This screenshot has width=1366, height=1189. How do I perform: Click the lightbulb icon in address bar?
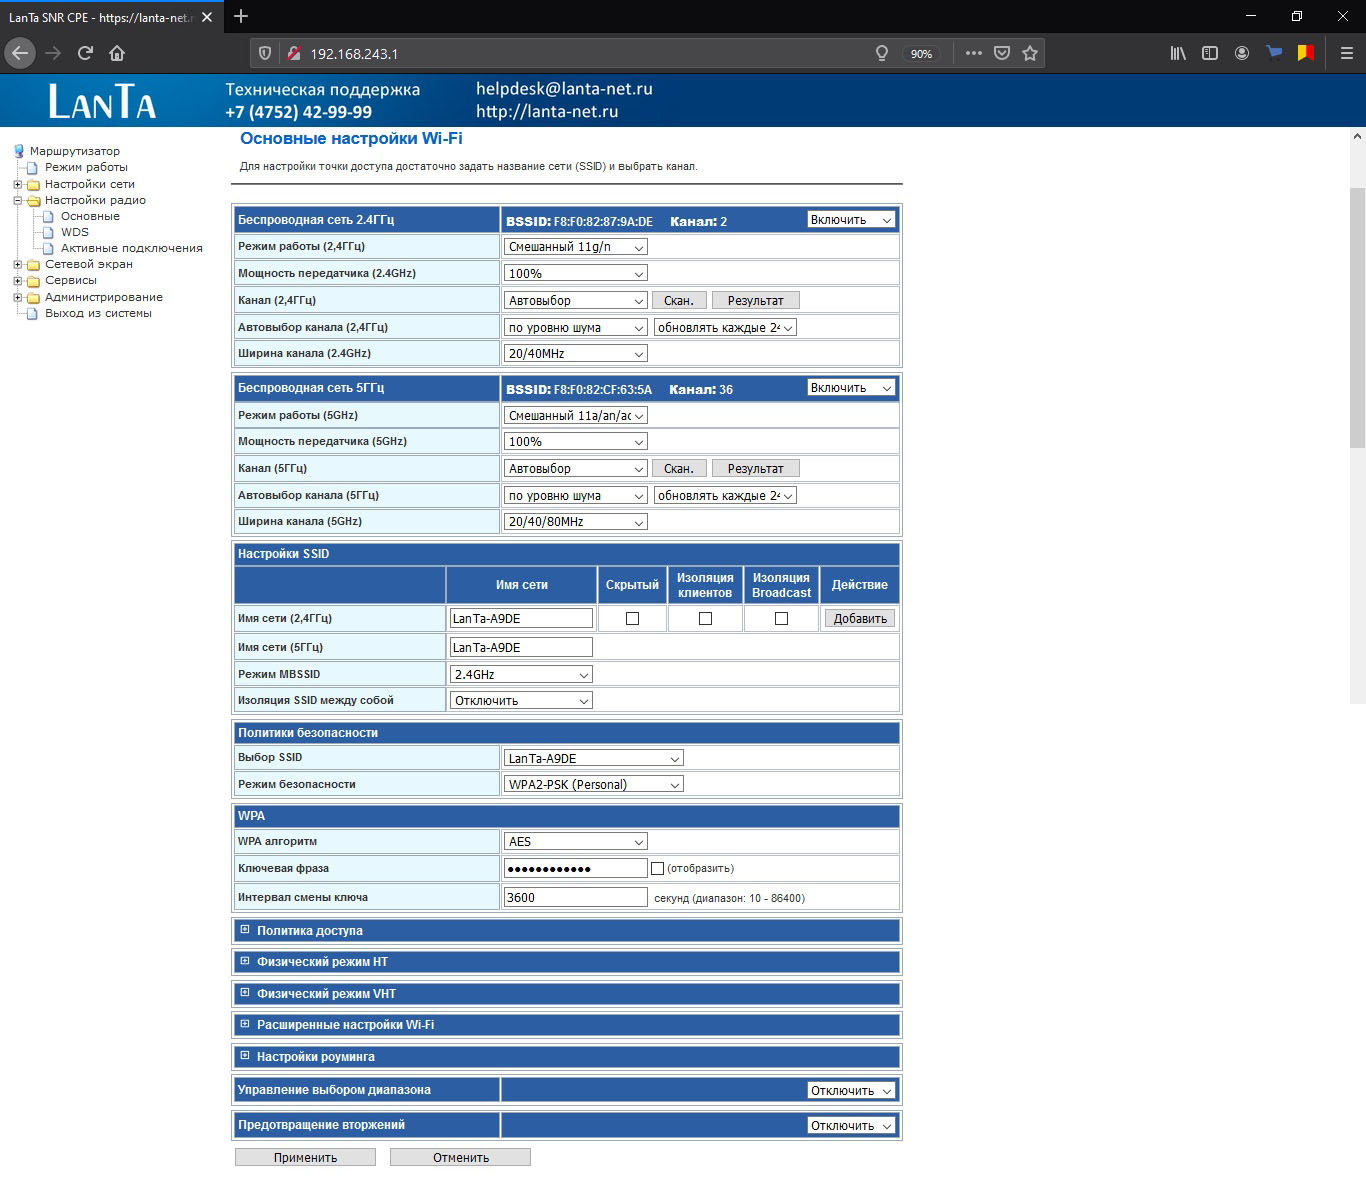tap(882, 53)
